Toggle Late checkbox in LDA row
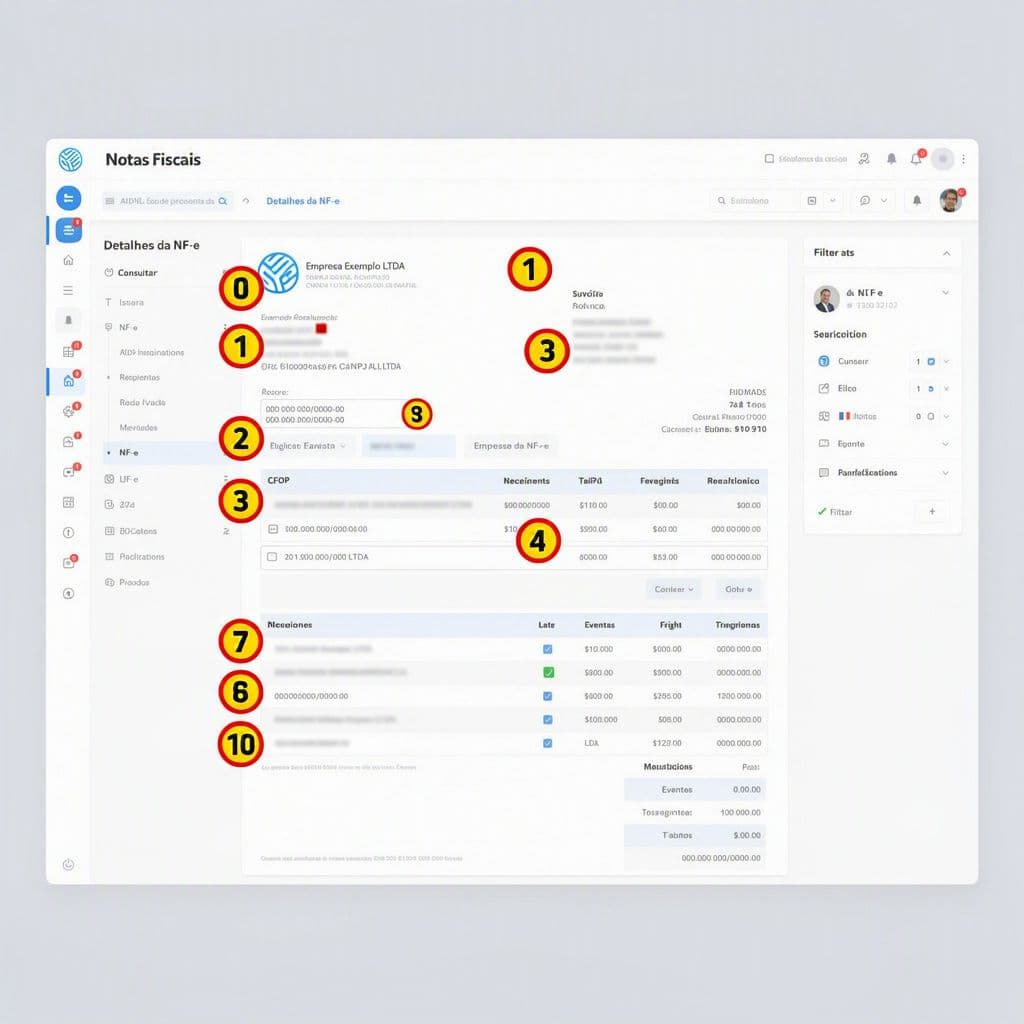Image resolution: width=1024 pixels, height=1024 pixels. point(547,743)
